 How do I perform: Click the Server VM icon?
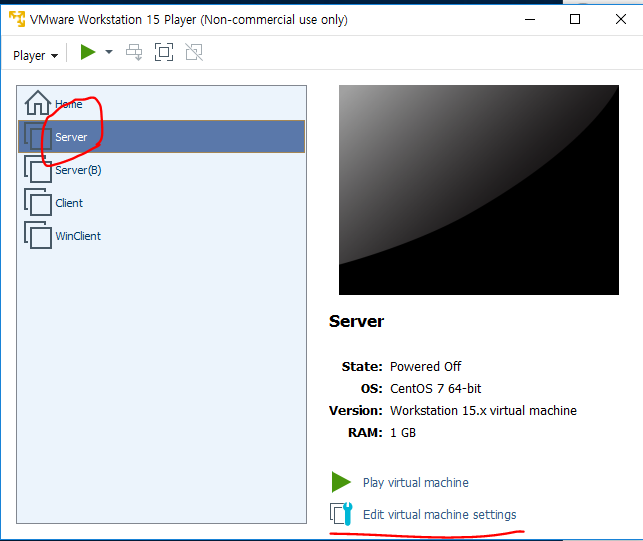coord(38,137)
